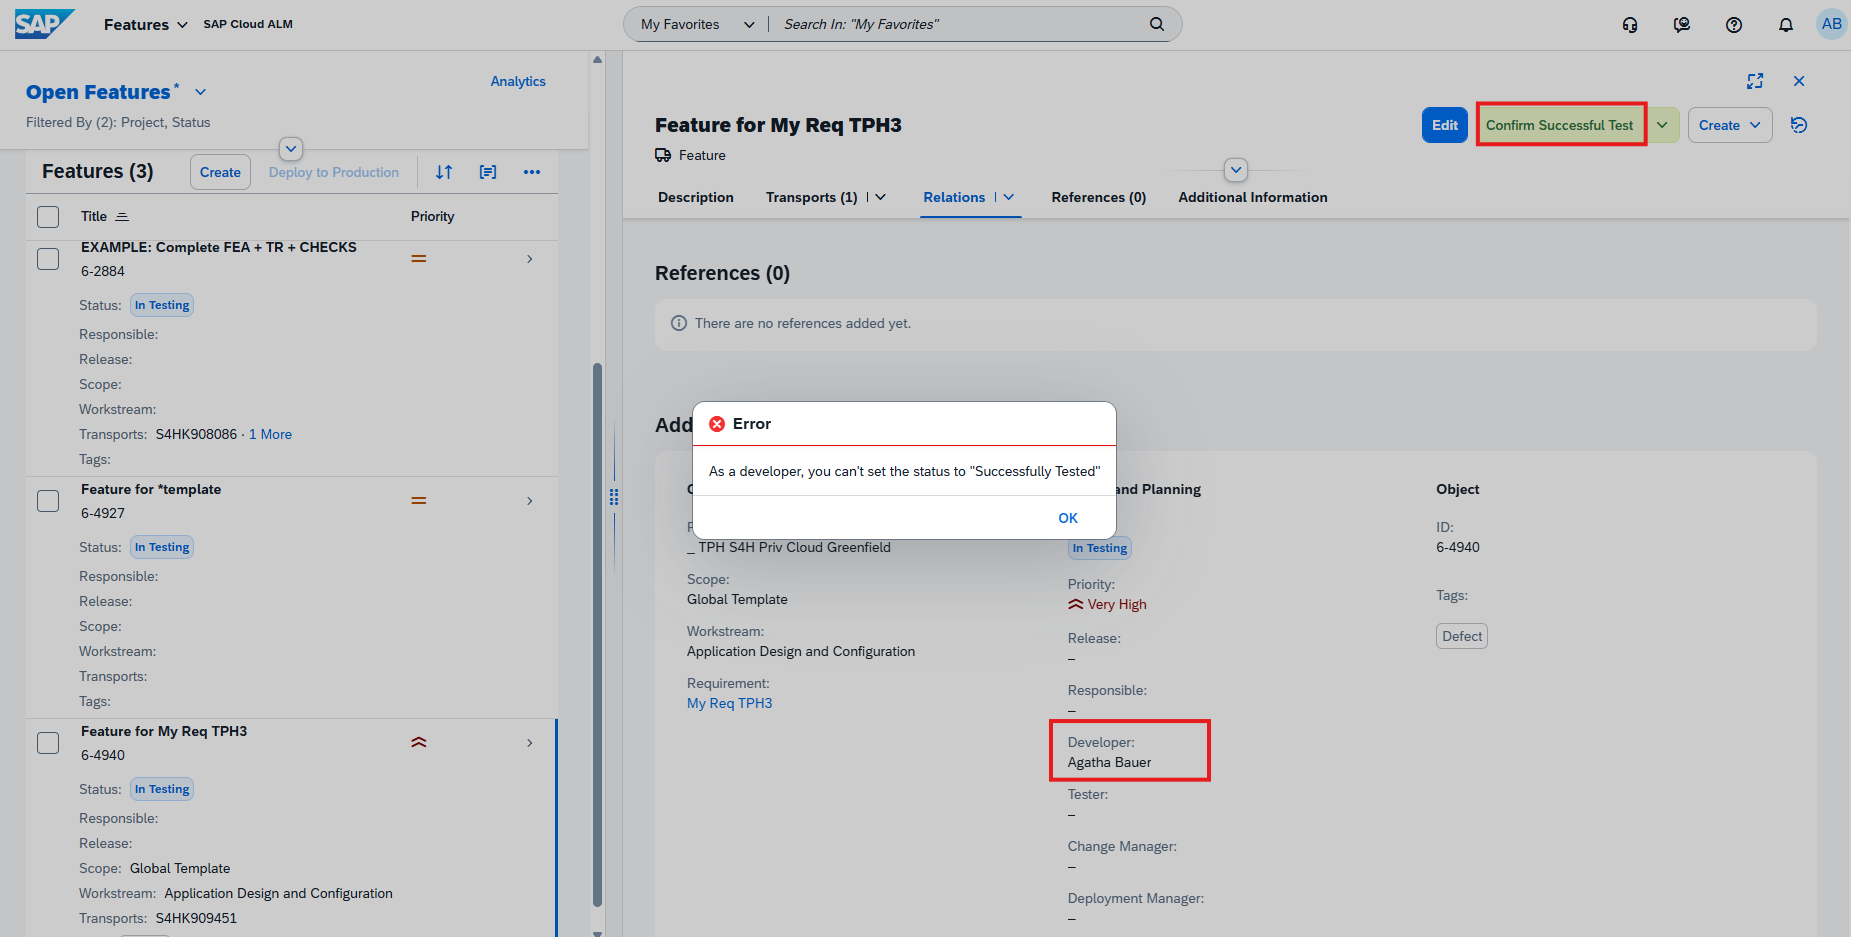Click the refresh history icon beside Create
Screen dimensions: 1851x937
(1799, 125)
